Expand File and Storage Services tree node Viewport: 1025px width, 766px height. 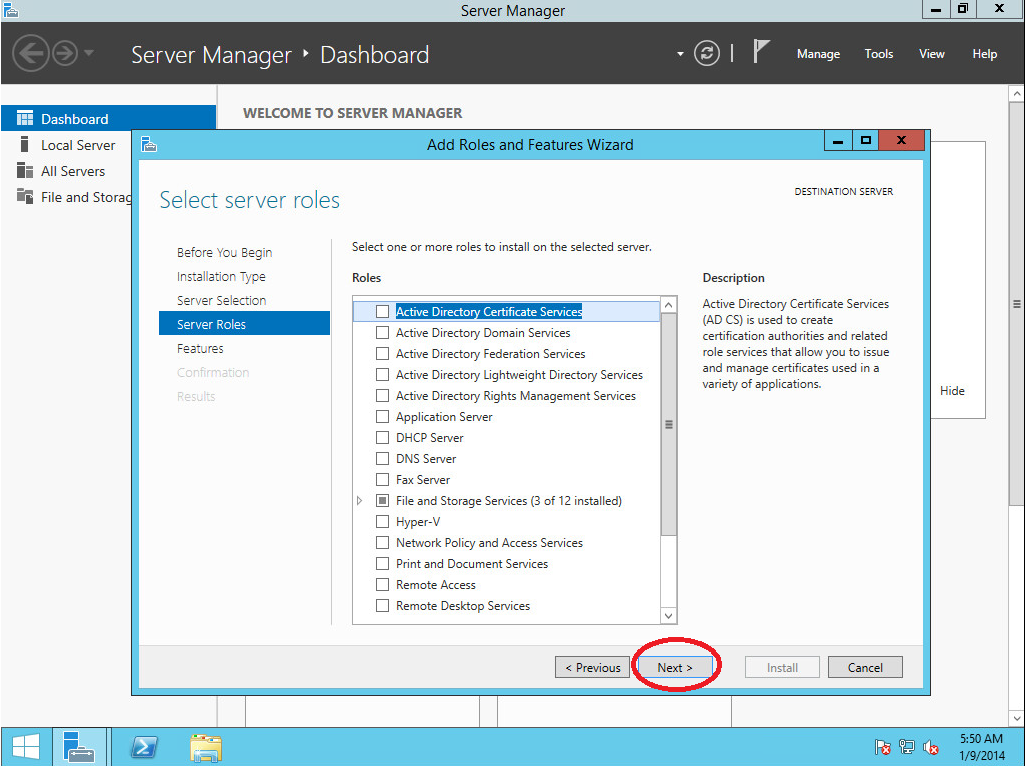pyautogui.click(x=360, y=501)
